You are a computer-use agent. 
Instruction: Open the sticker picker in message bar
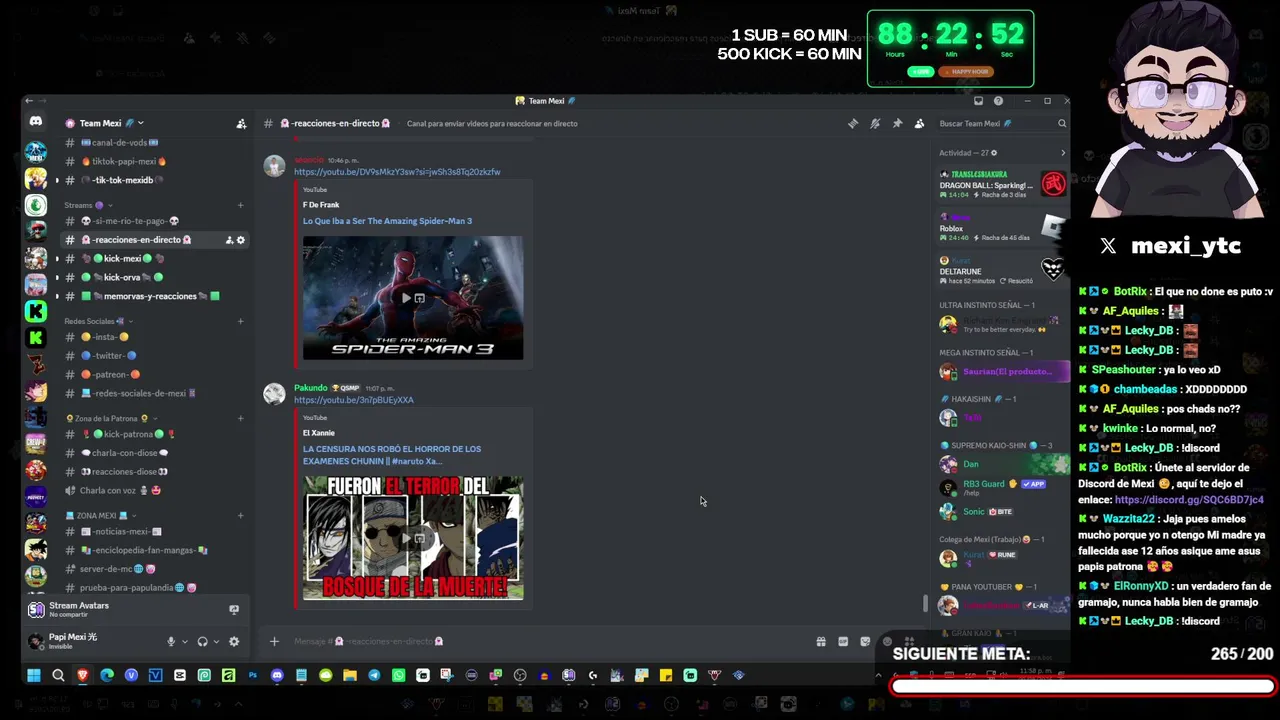[865, 642]
